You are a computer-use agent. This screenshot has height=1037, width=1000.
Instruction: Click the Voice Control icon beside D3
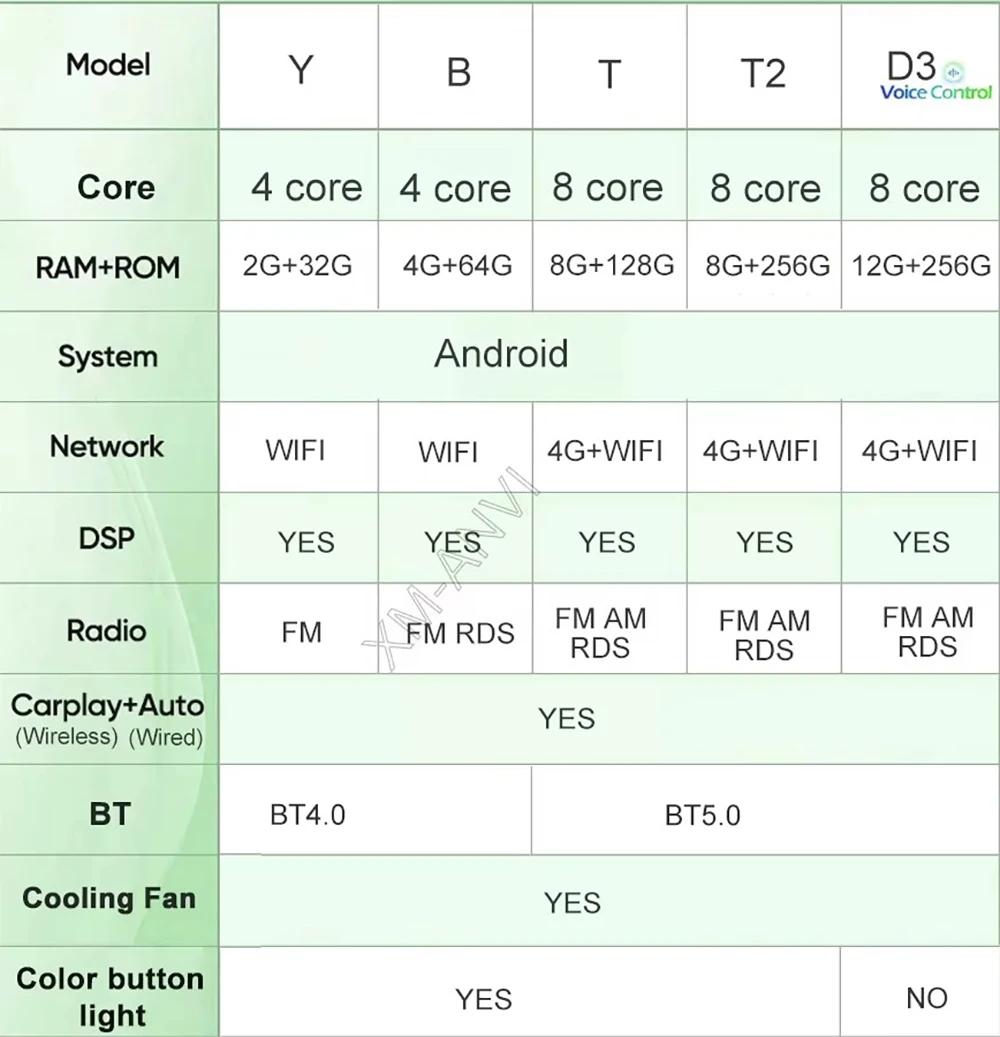[x=952, y=70]
